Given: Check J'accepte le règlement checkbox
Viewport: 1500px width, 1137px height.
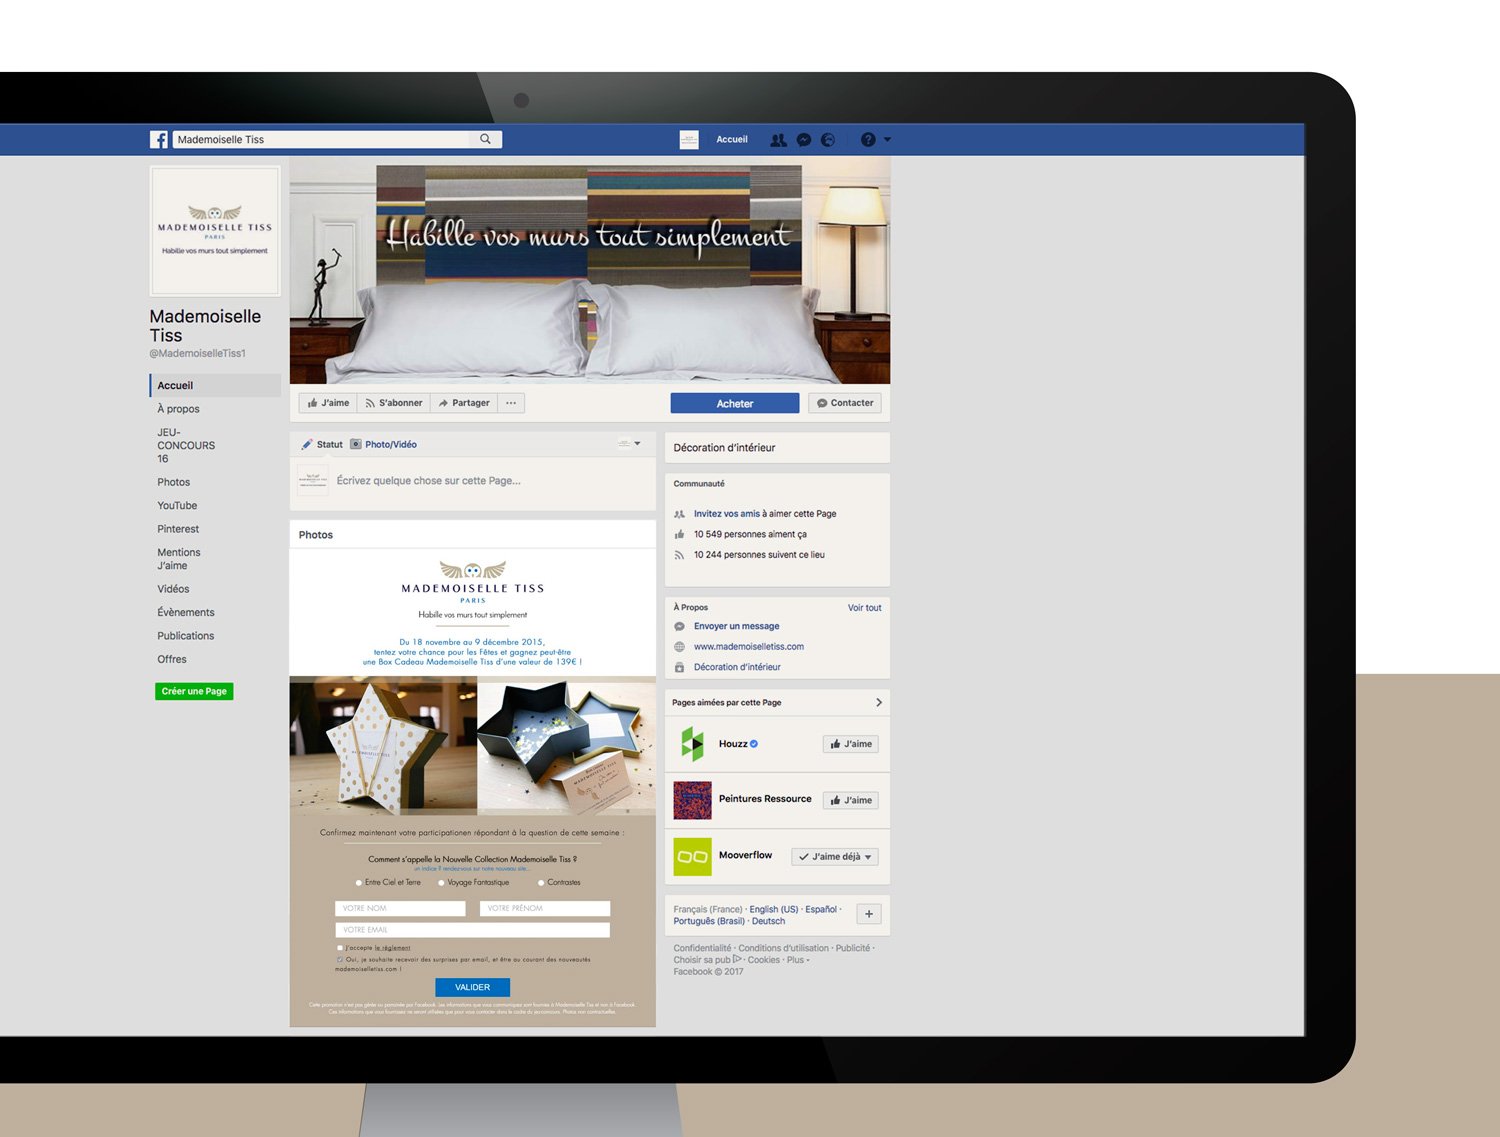Looking at the screenshot, I should (340, 948).
